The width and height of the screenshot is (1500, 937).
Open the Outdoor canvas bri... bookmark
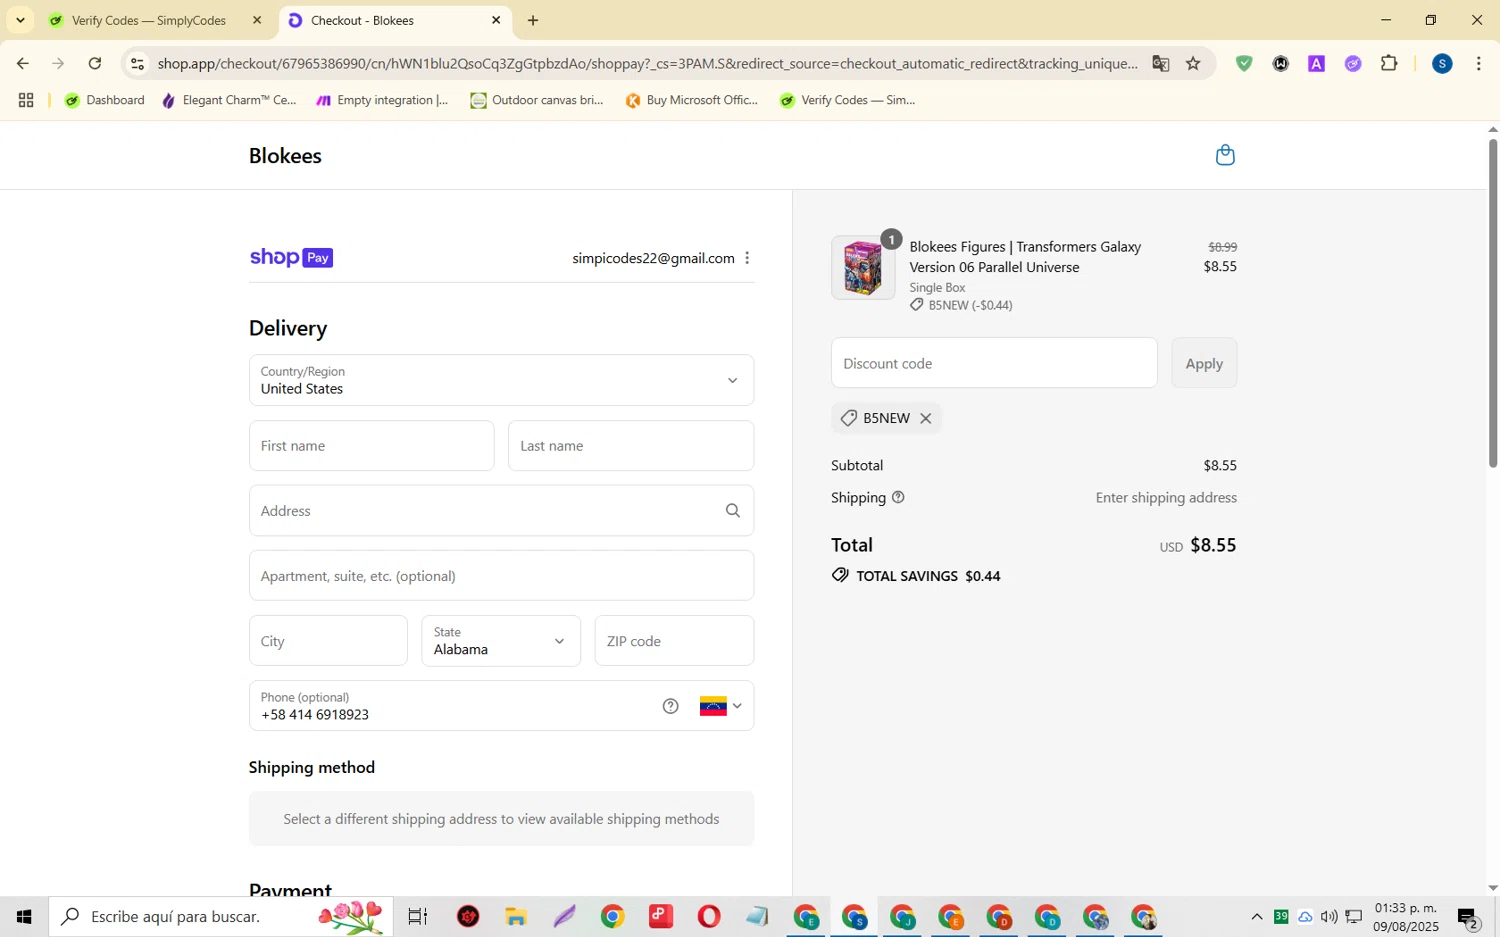click(x=537, y=100)
